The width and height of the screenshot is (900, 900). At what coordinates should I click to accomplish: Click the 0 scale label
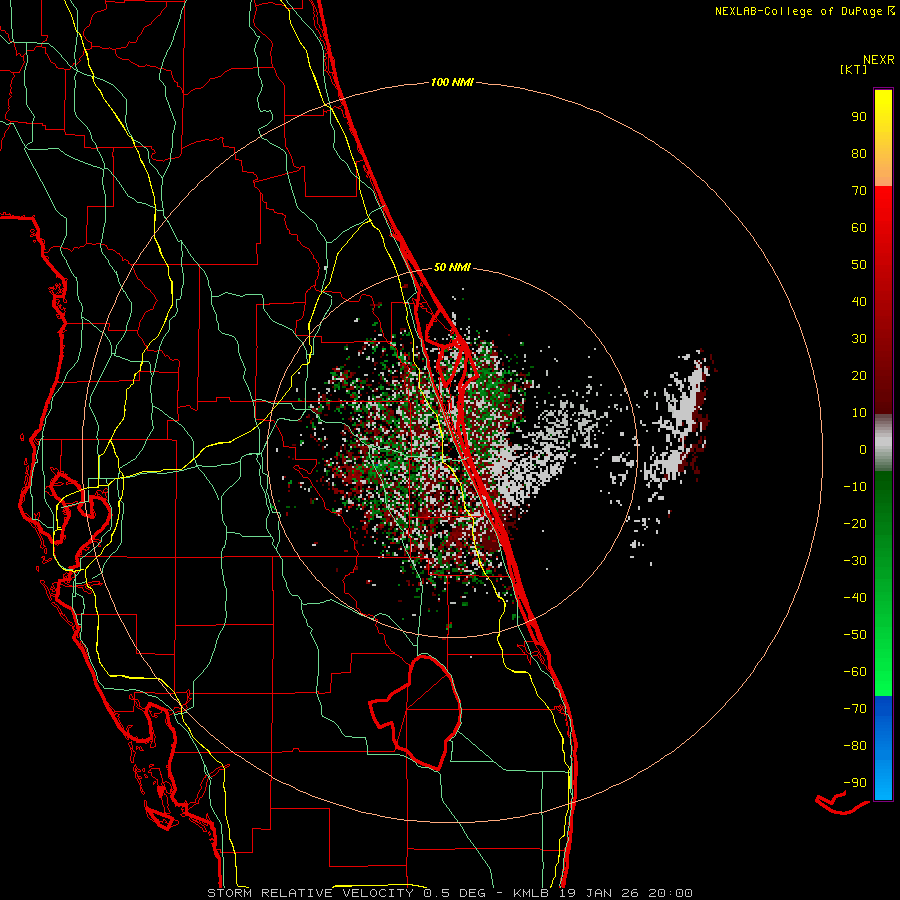pyautogui.click(x=863, y=450)
